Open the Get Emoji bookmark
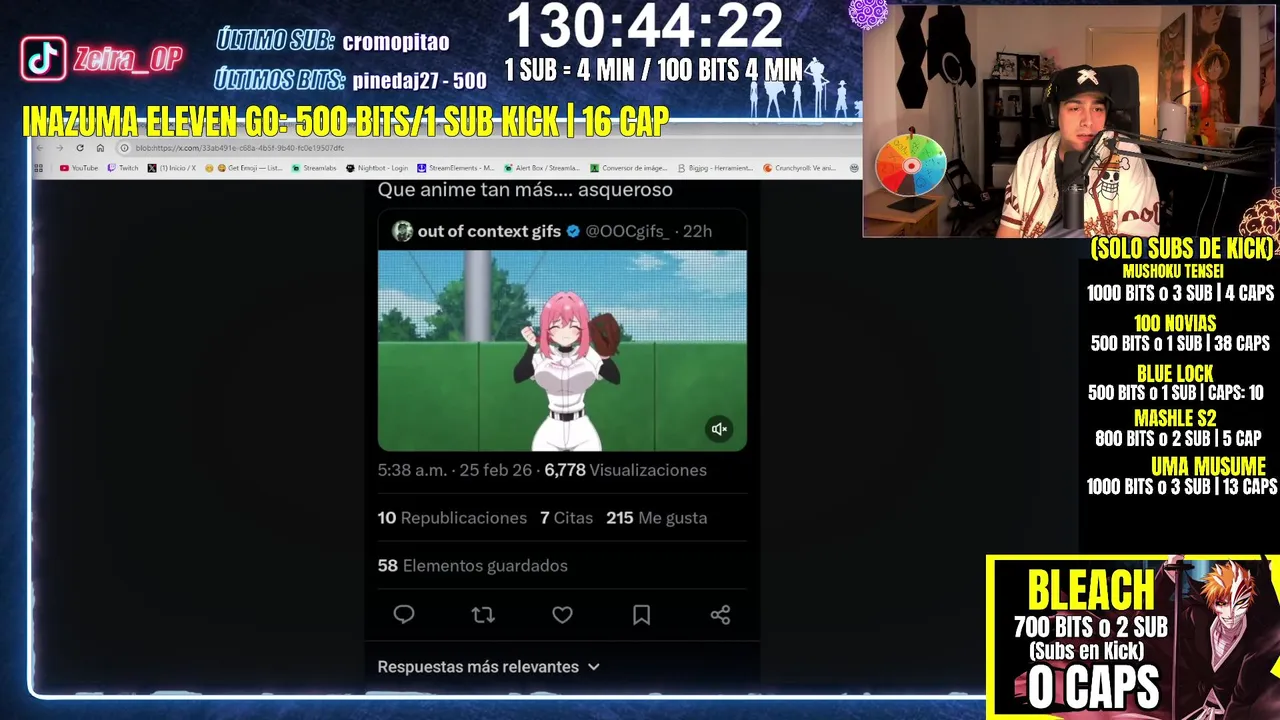Image resolution: width=1280 pixels, height=720 pixels. coord(244,168)
